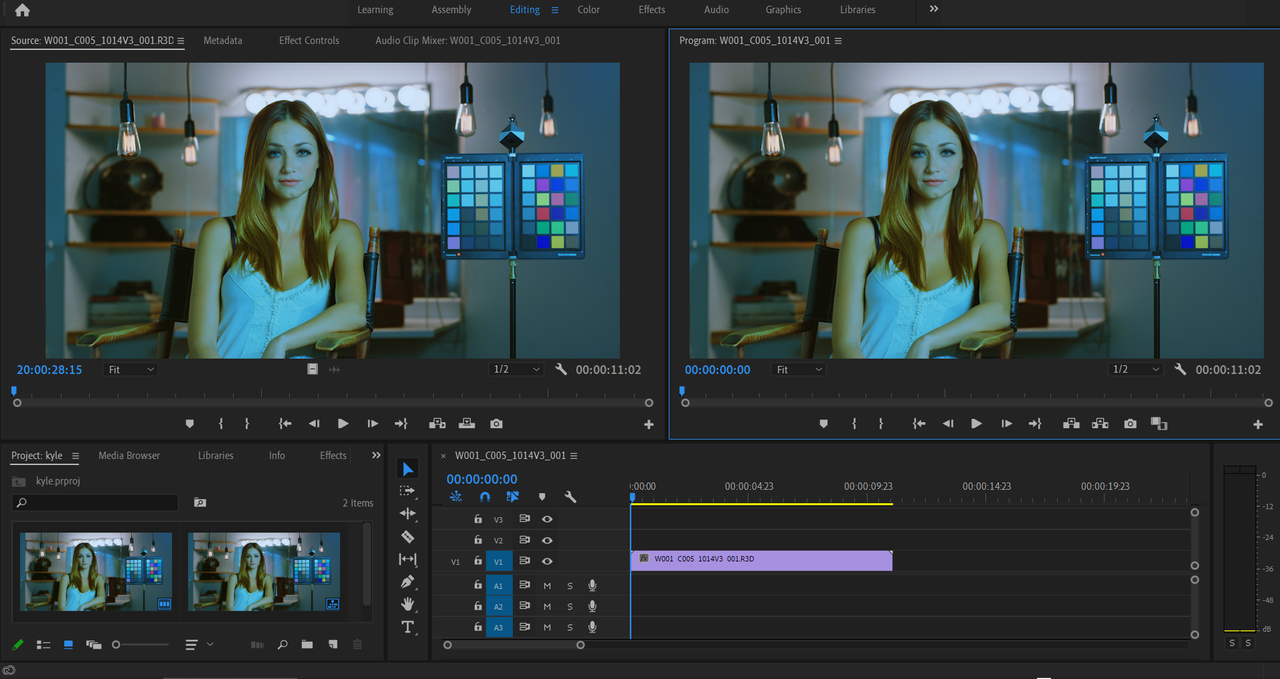Select the Type tool
1280x679 pixels.
tap(407, 627)
